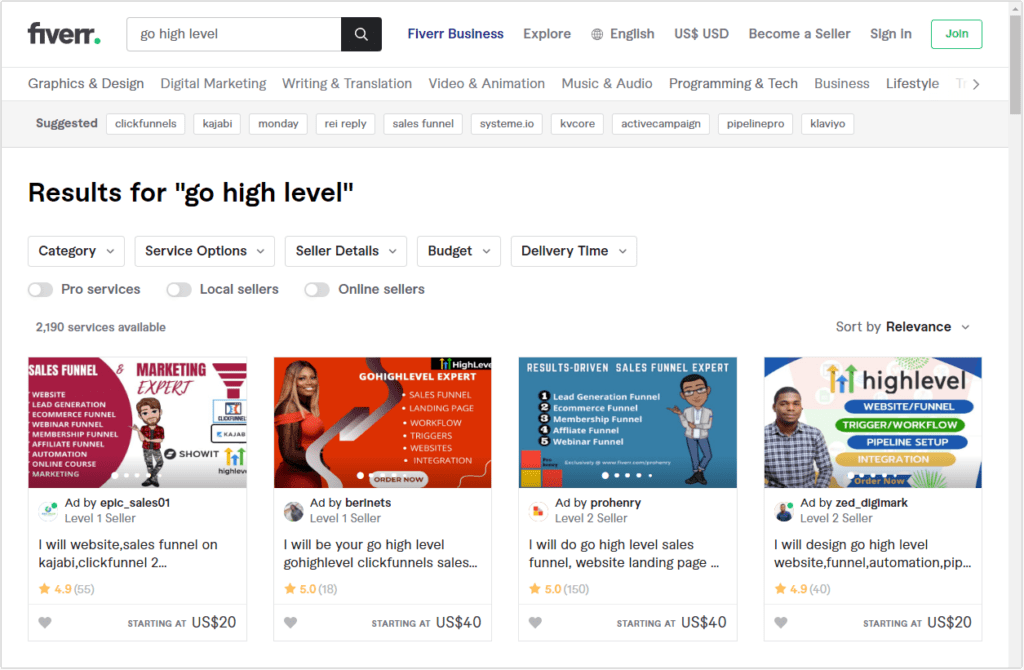Click the search magnifier button
Screen dimensions: 1024x670
361,34
